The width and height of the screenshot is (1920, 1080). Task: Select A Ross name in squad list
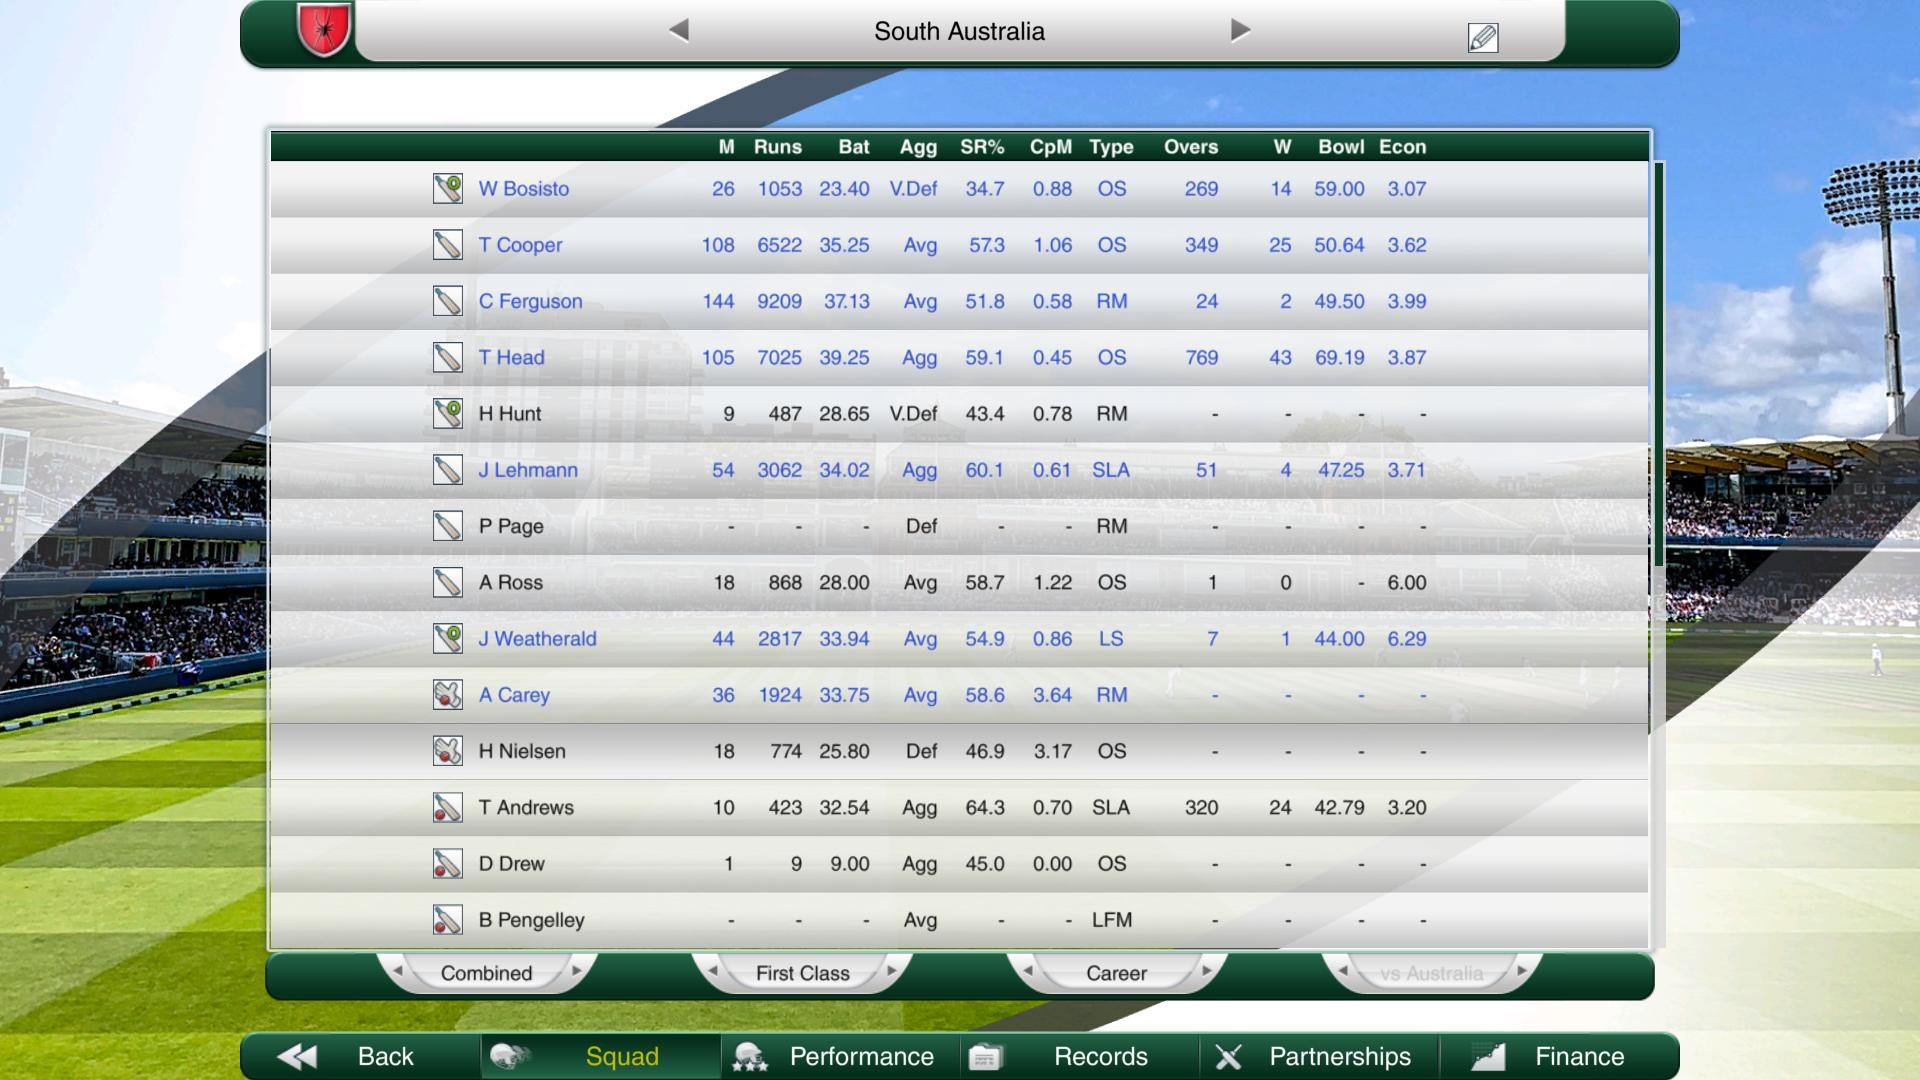click(510, 582)
